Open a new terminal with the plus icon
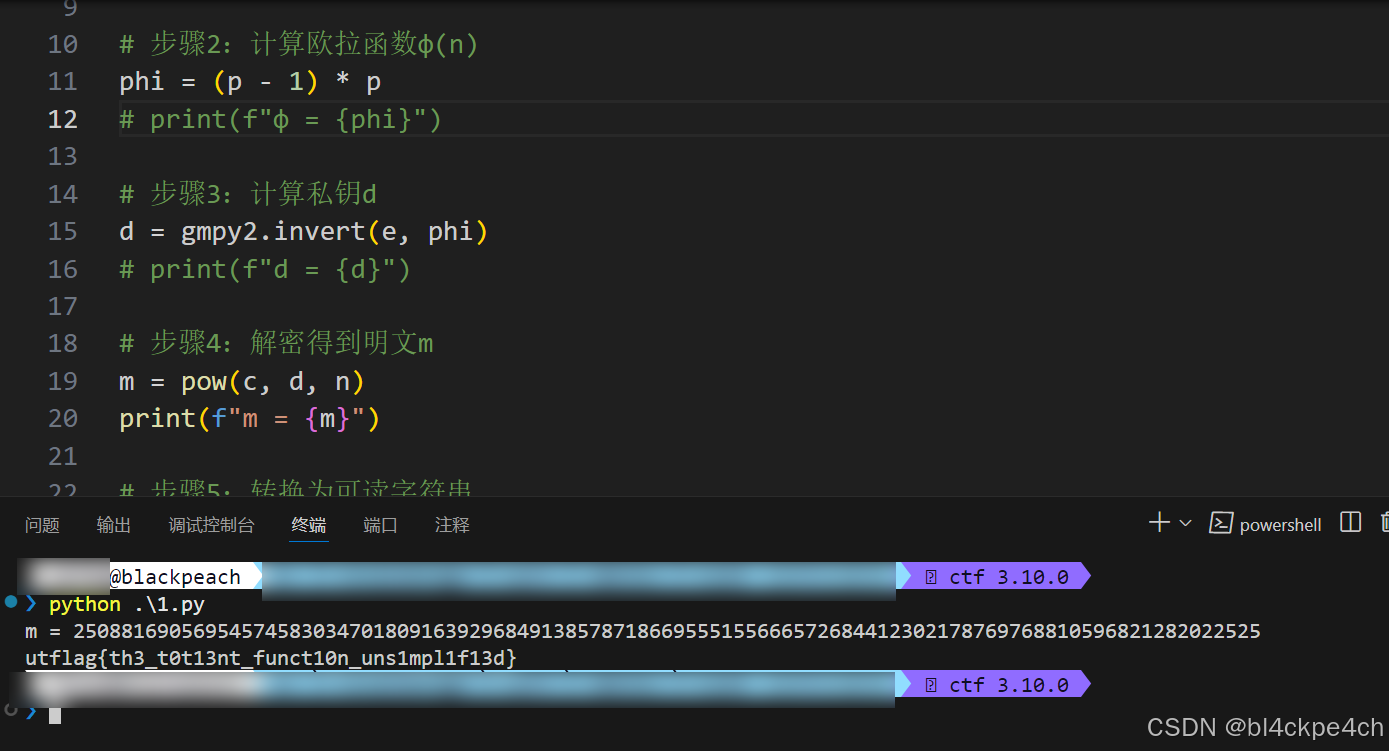Image resolution: width=1389 pixels, height=751 pixels. [x=1157, y=521]
